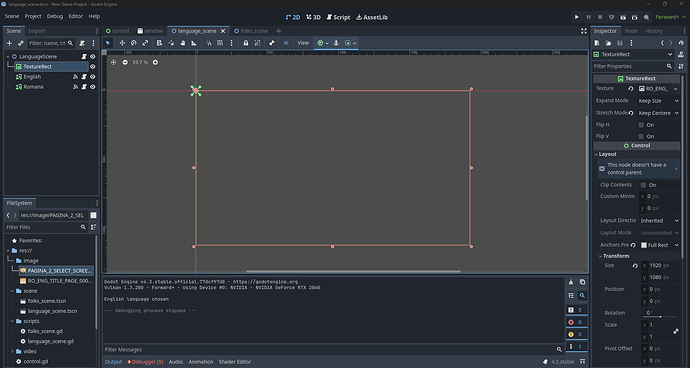The image size is (690, 368).
Task: Add a new node with plus icon
Action: click(x=9, y=43)
